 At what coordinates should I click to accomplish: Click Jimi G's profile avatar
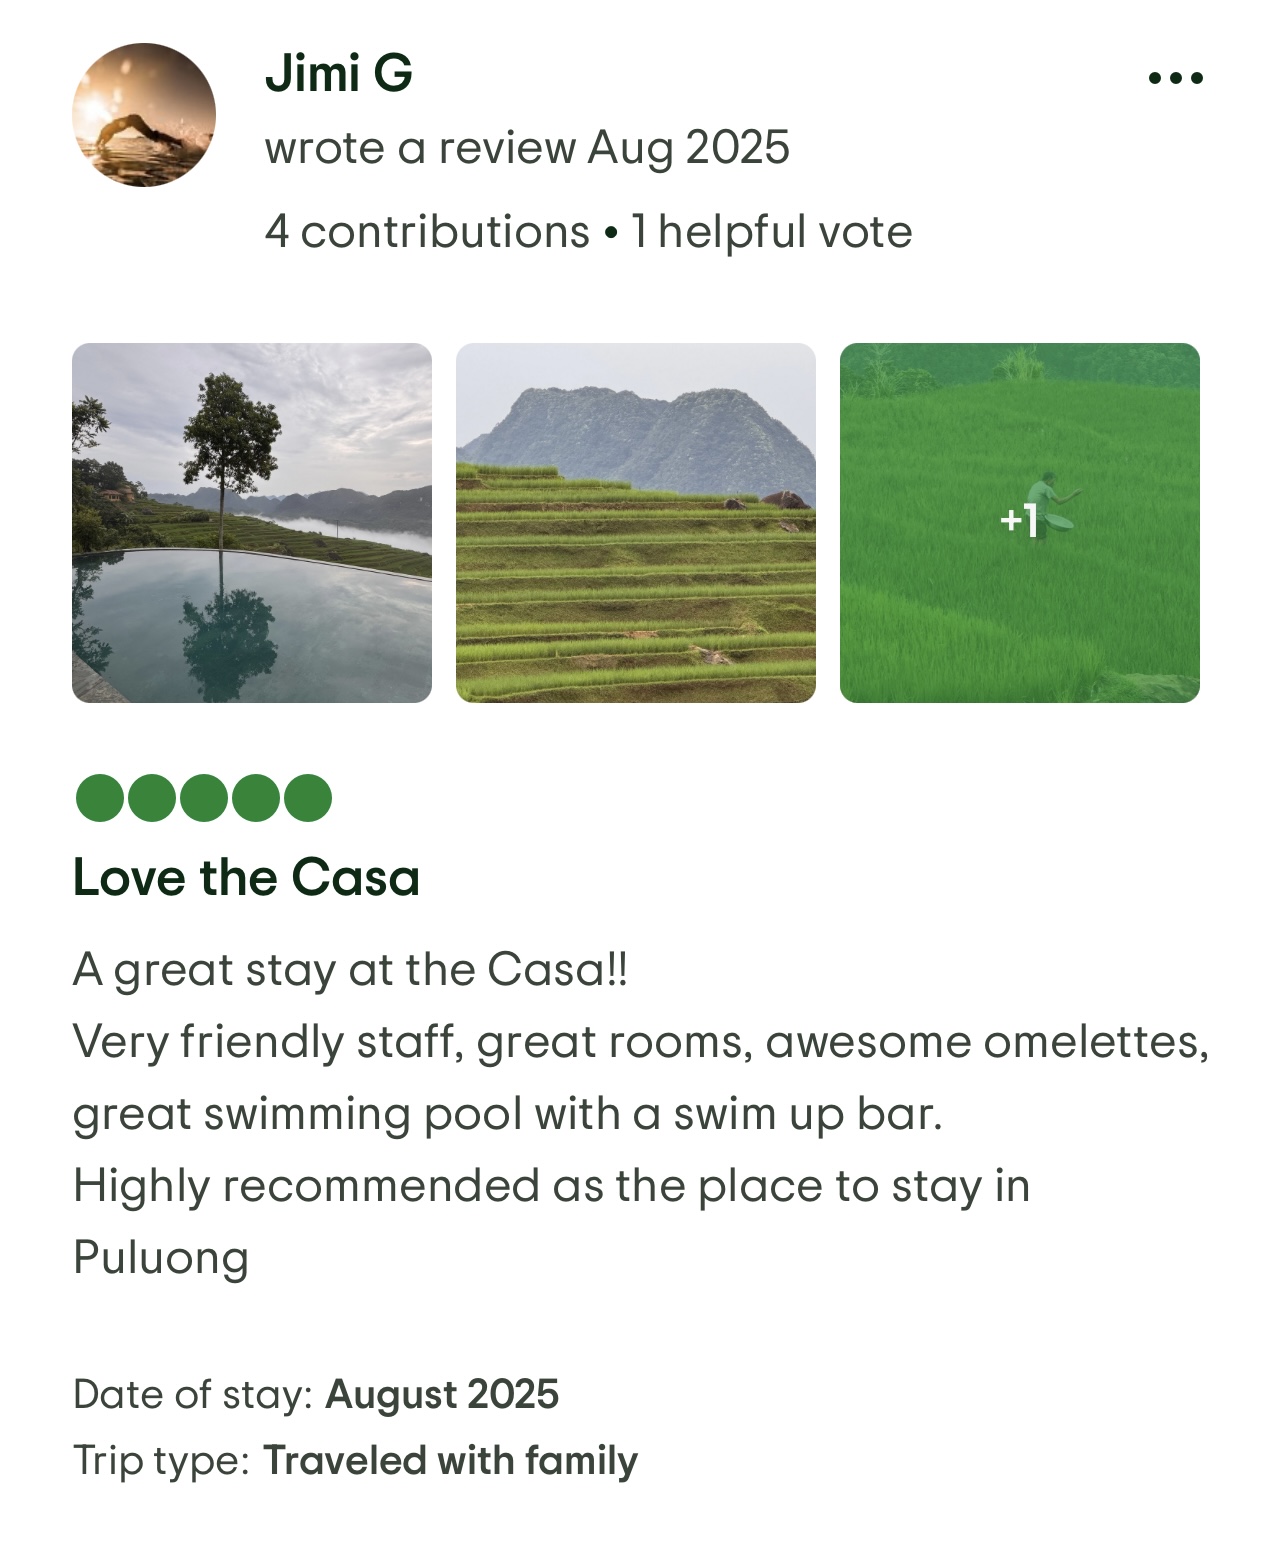(x=144, y=114)
